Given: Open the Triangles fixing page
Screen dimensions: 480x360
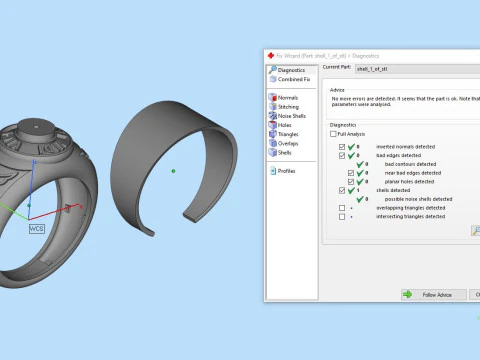Looking at the screenshot, I should pyautogui.click(x=288, y=134).
